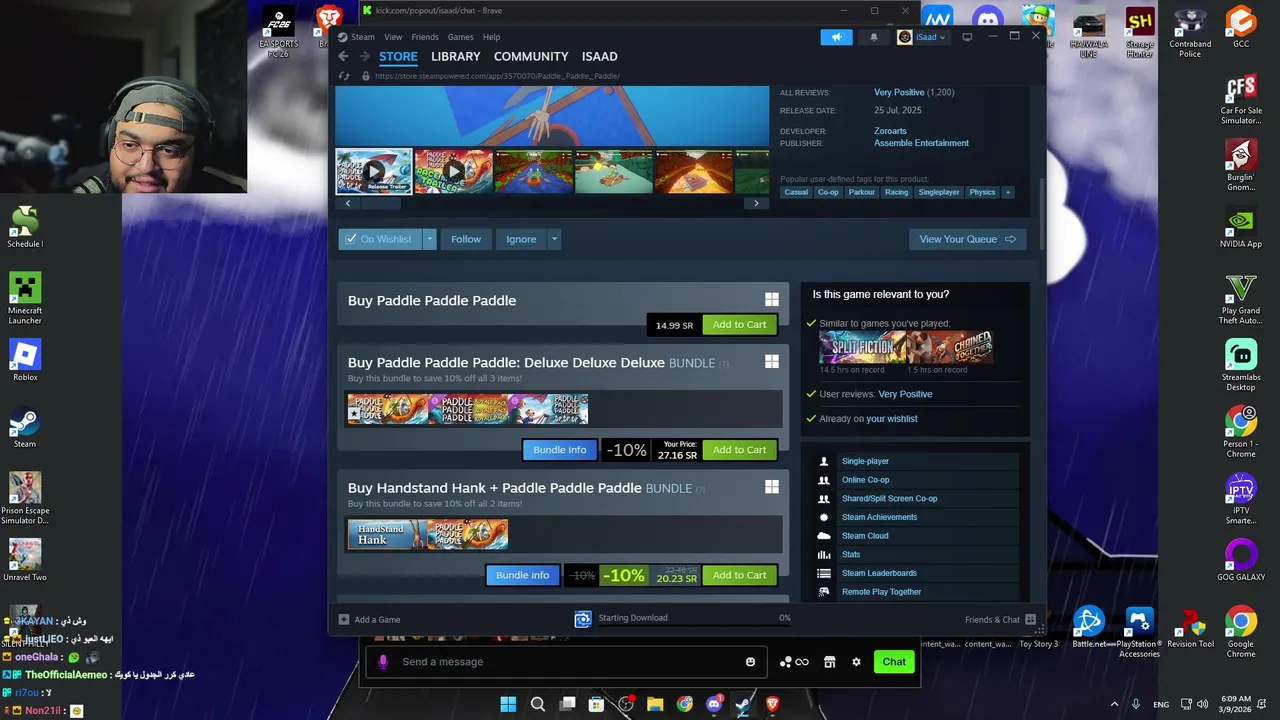Open the emoji picker in Kick chat
This screenshot has height=720, width=1280.
[750, 662]
